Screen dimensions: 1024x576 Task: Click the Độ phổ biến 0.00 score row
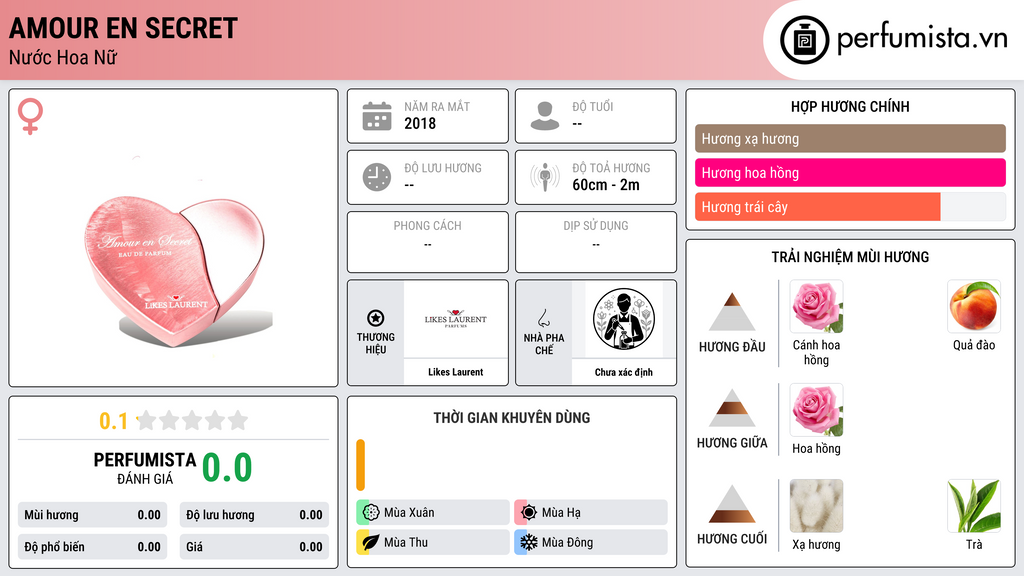click(93, 547)
